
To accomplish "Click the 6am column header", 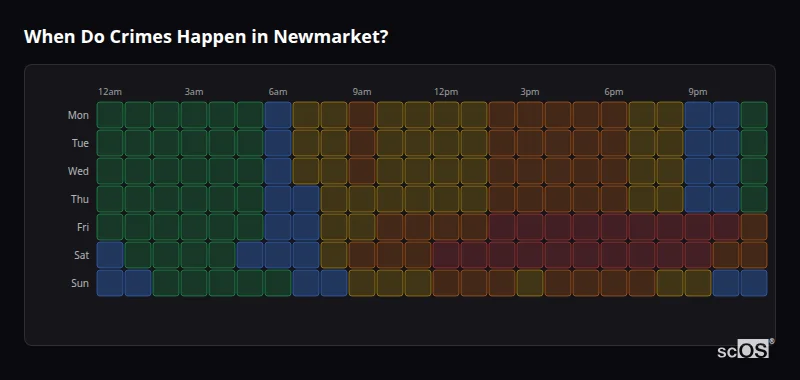I will point(278,92).
